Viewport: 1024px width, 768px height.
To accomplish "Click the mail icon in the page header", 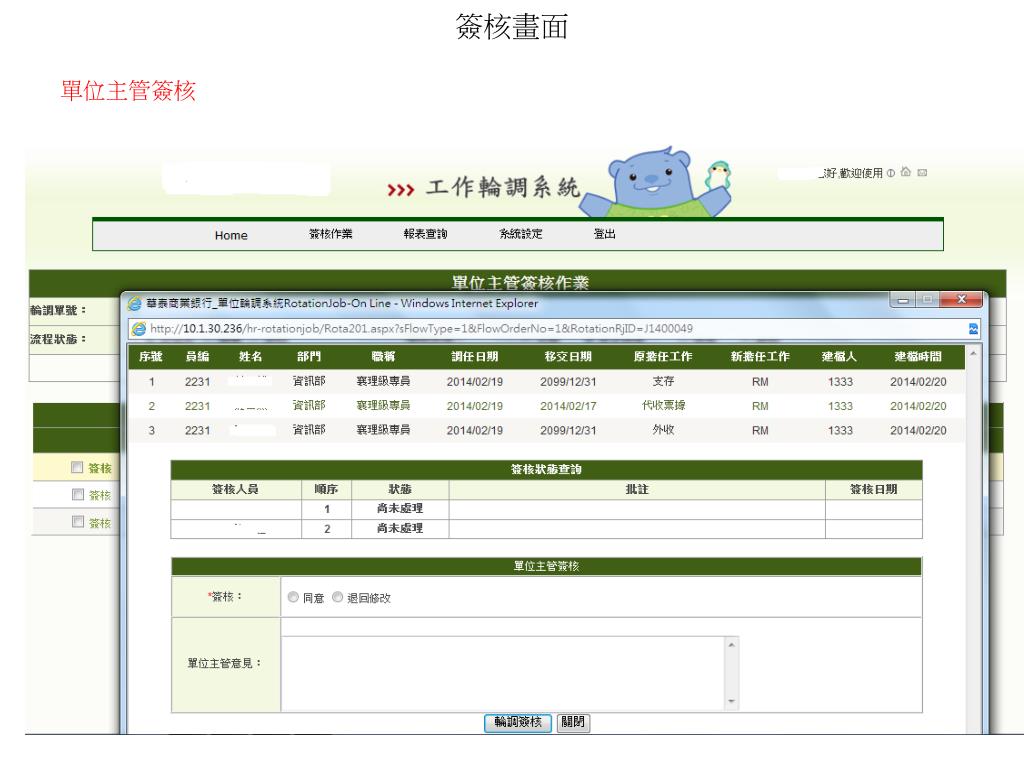I will (x=922, y=172).
